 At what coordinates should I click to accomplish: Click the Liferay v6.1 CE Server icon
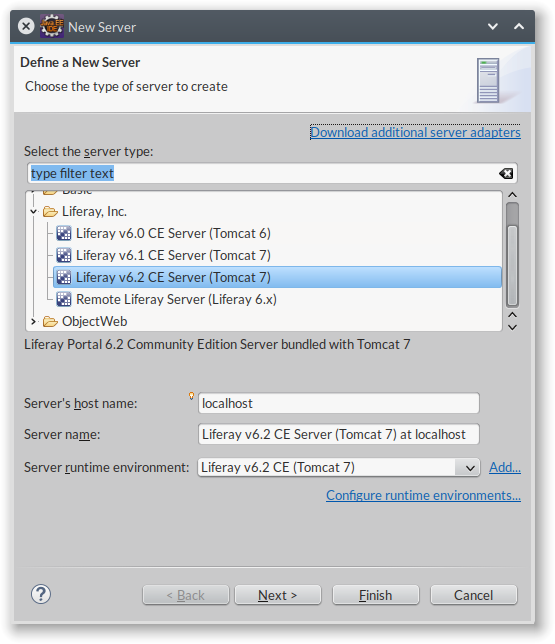point(64,255)
